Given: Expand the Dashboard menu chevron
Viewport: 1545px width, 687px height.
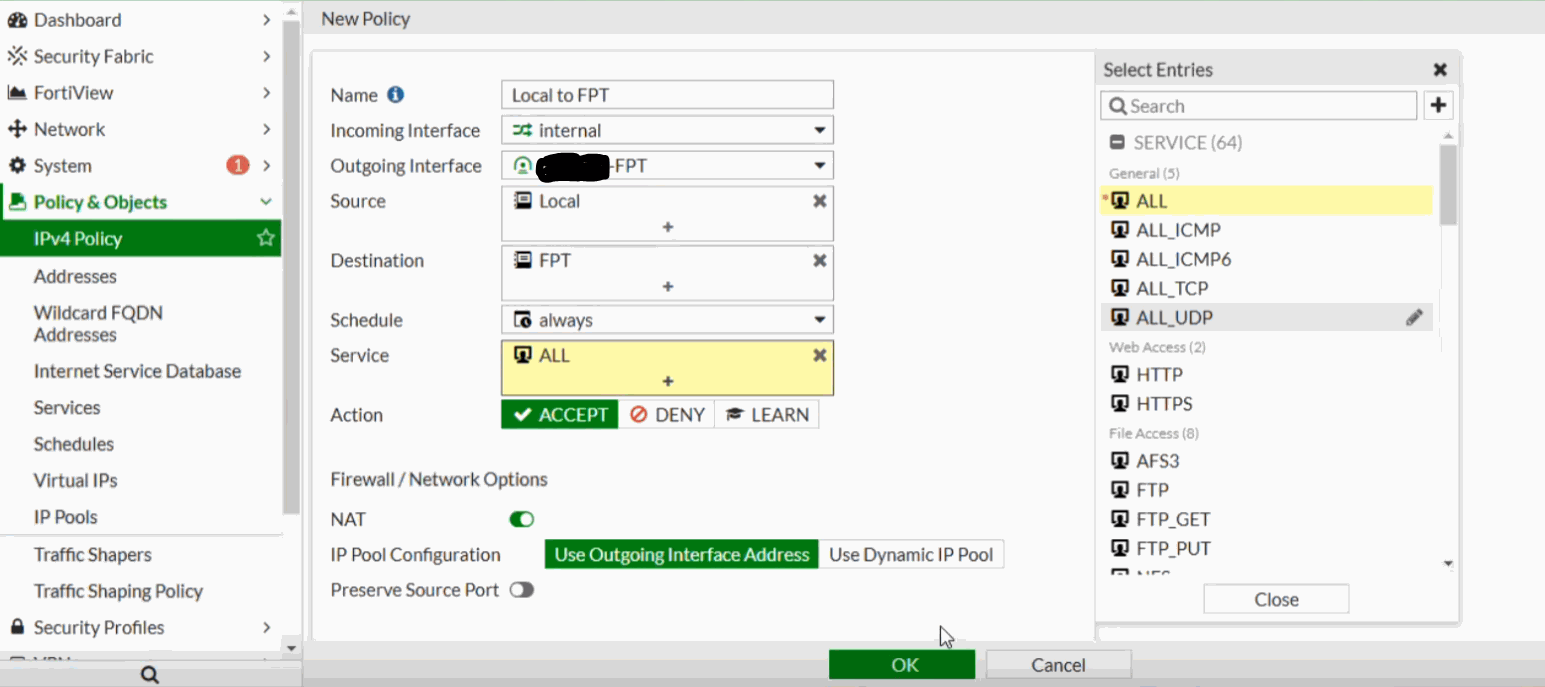Looking at the screenshot, I should 266,20.
